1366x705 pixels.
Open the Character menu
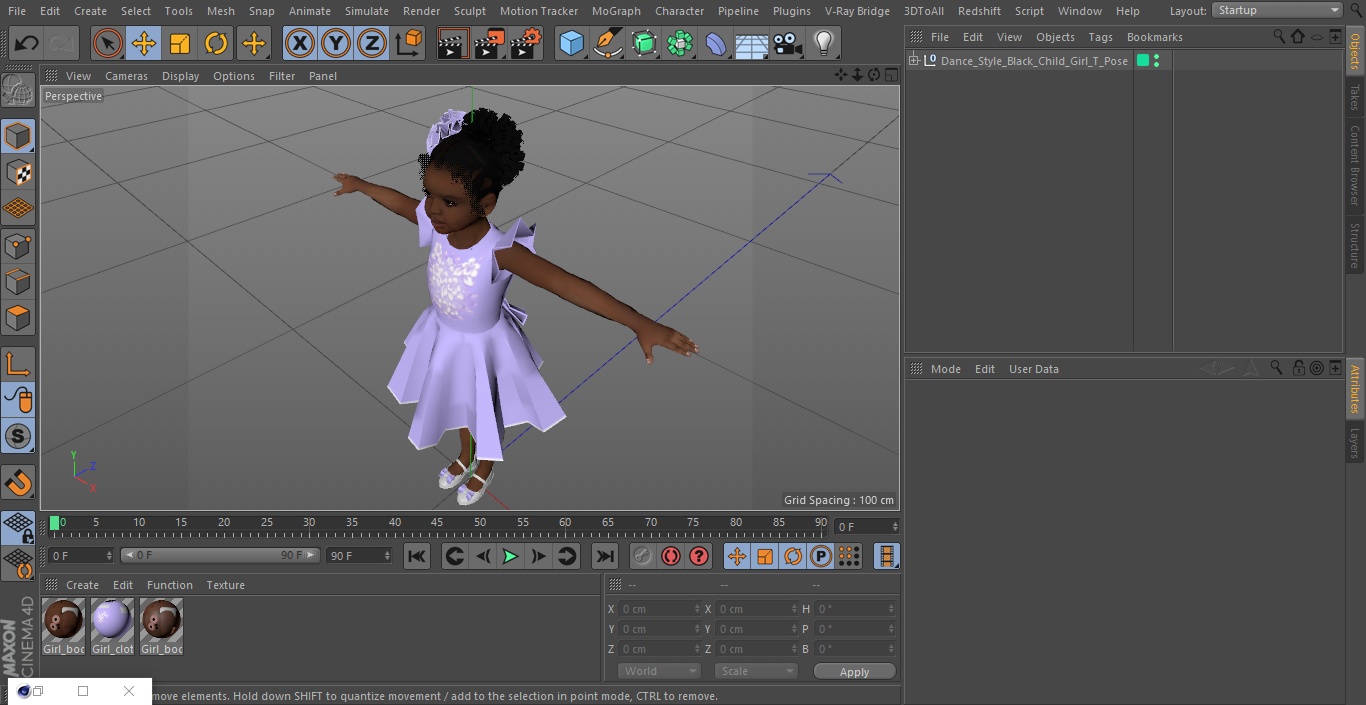680,11
